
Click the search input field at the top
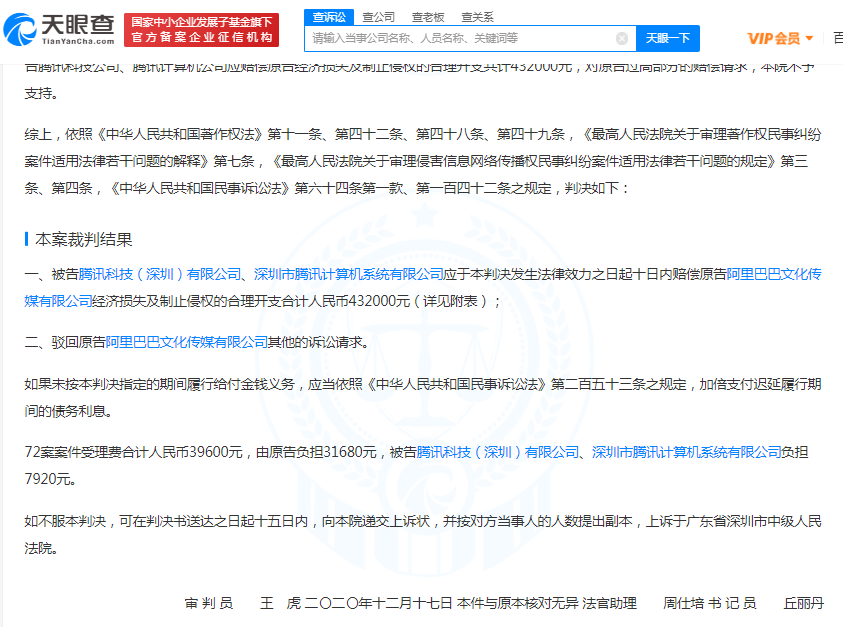(x=460, y=38)
